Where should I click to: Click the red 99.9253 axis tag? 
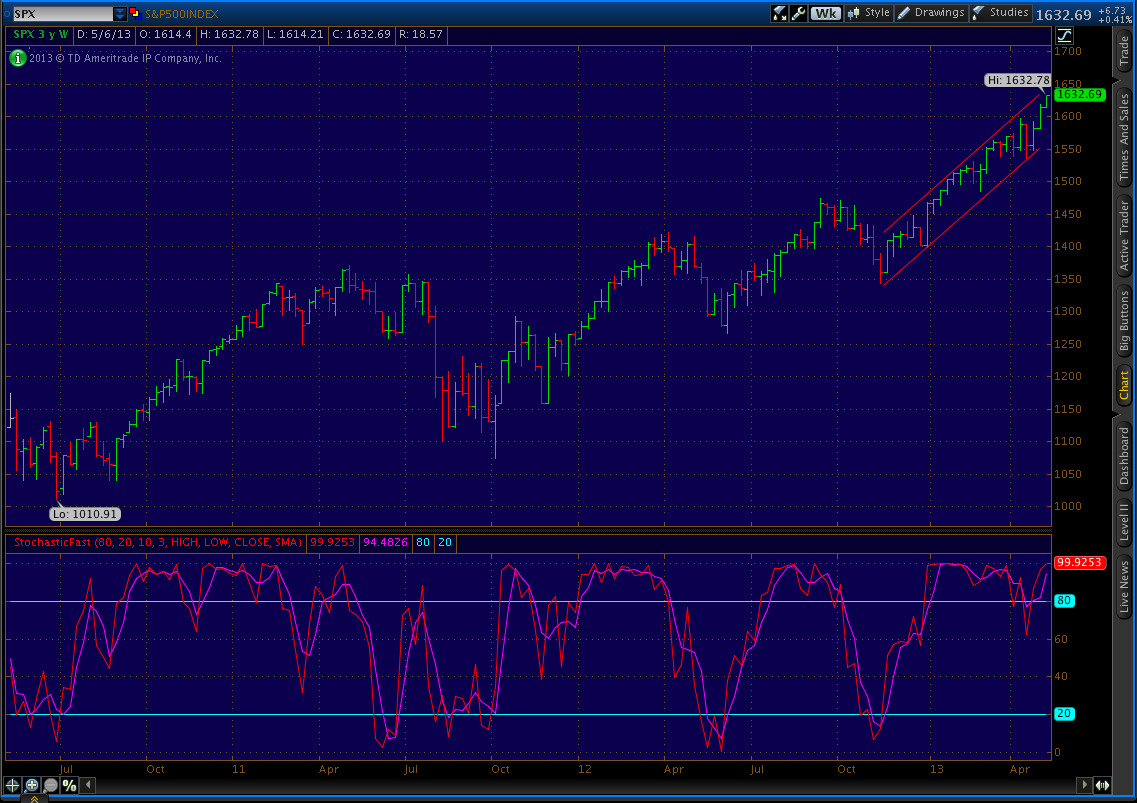pos(1080,562)
